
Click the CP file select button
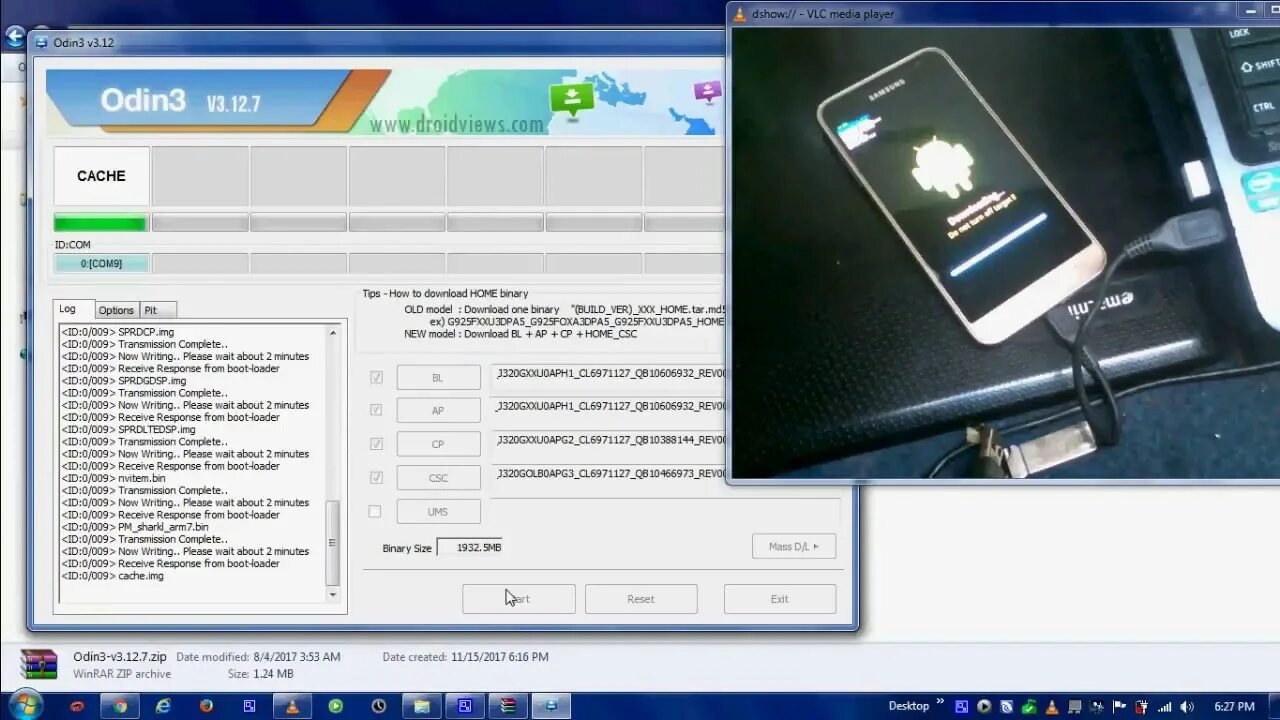click(x=438, y=444)
